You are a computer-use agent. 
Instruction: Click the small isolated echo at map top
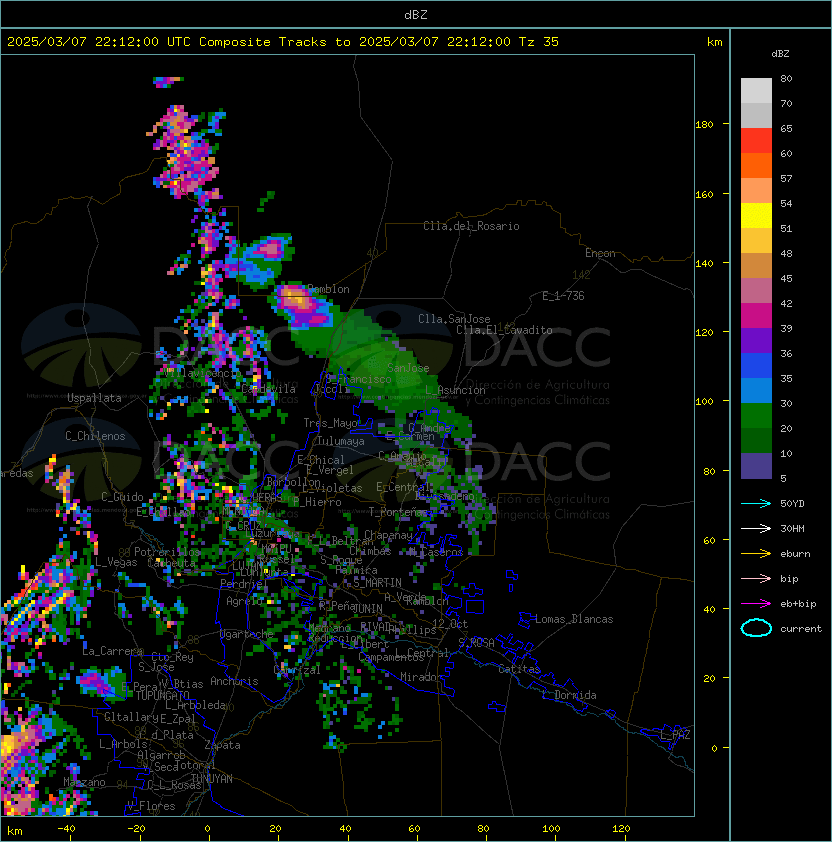167,82
